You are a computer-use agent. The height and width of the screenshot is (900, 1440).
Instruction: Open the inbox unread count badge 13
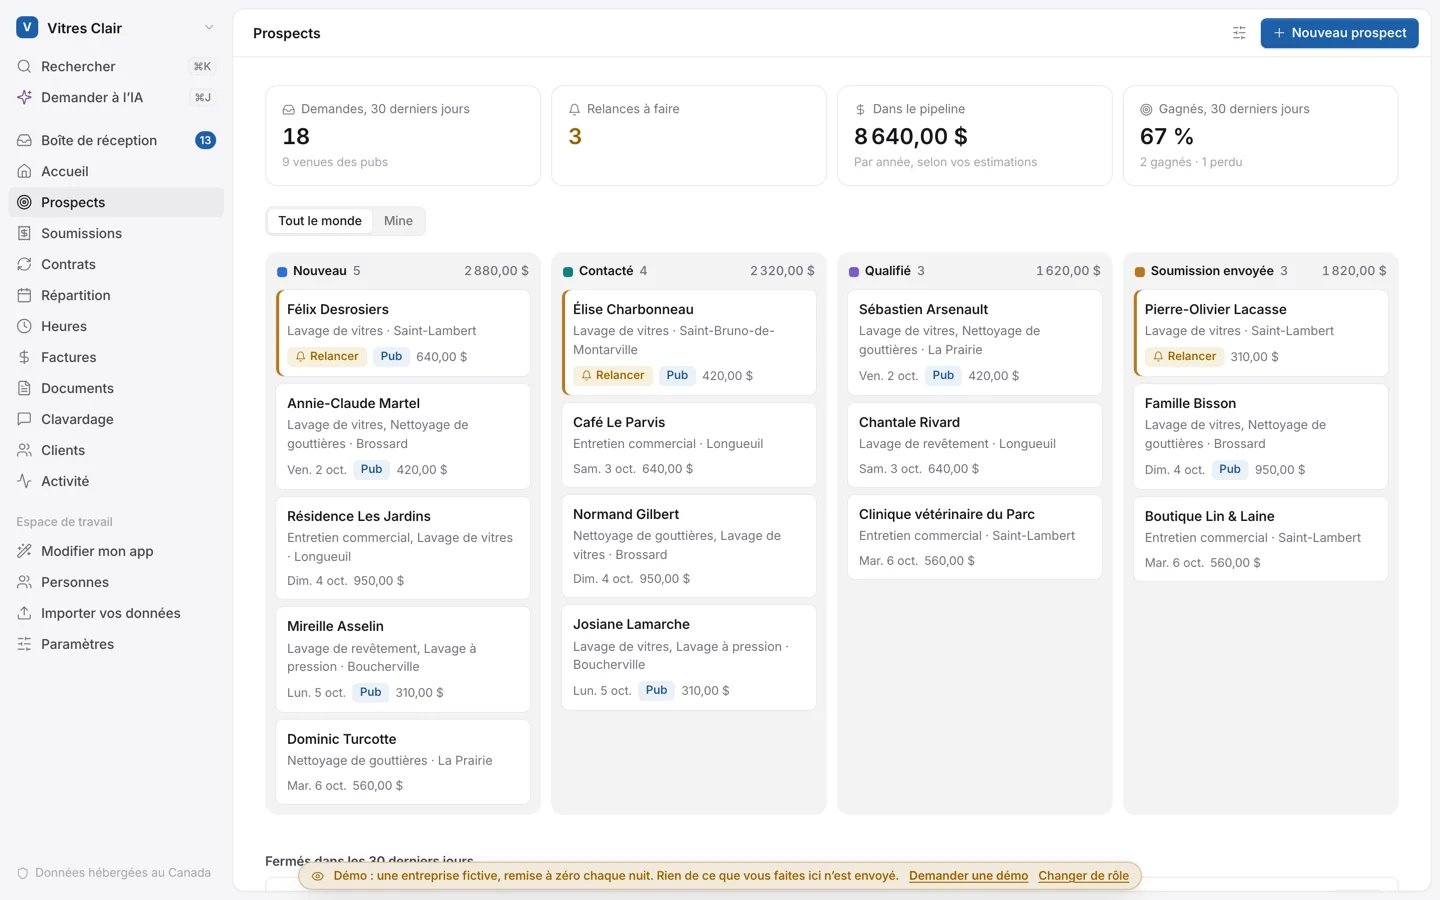click(x=205, y=140)
